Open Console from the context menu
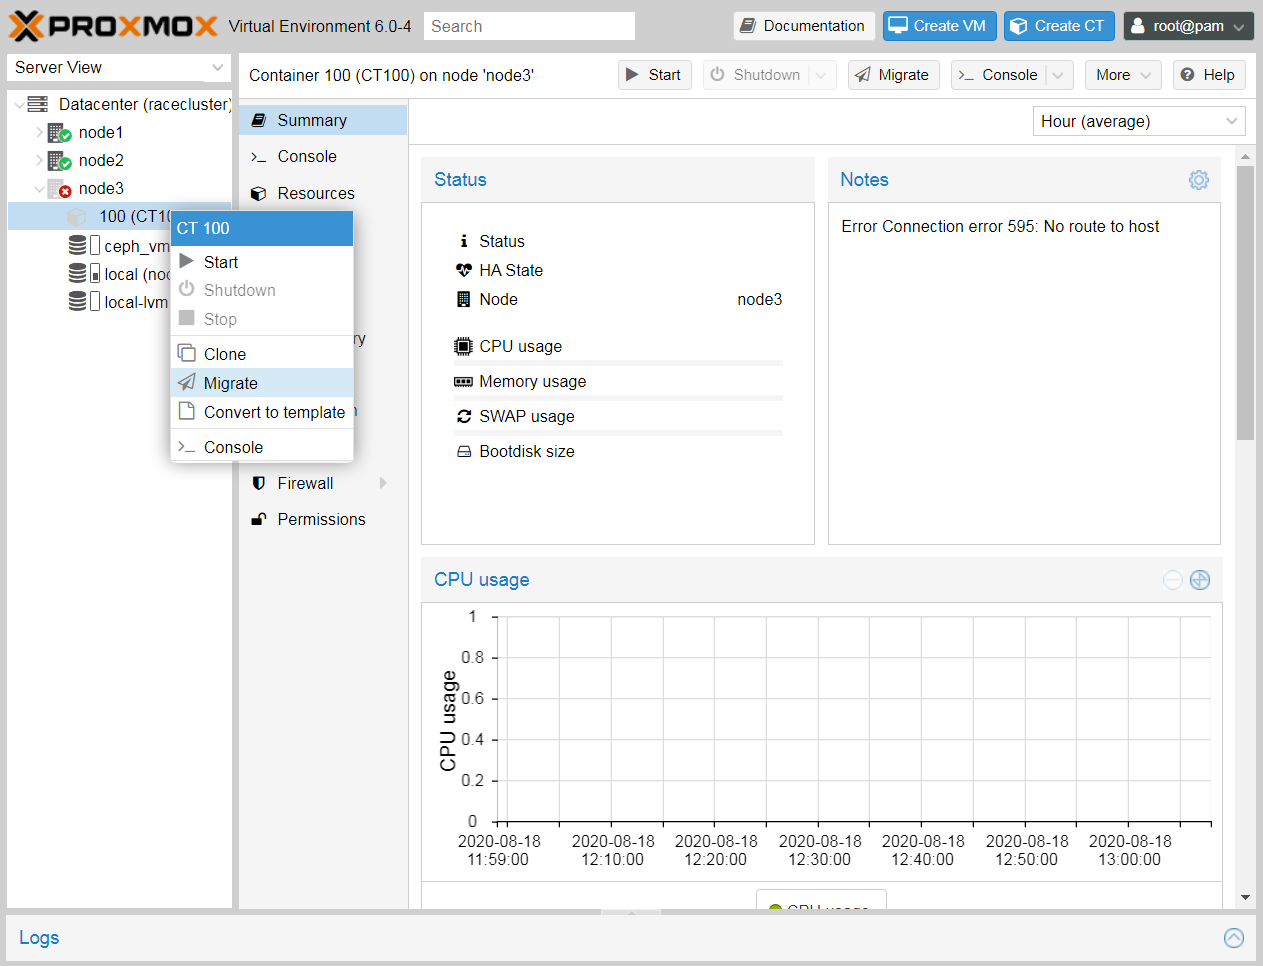The image size is (1263, 966). pos(262,447)
